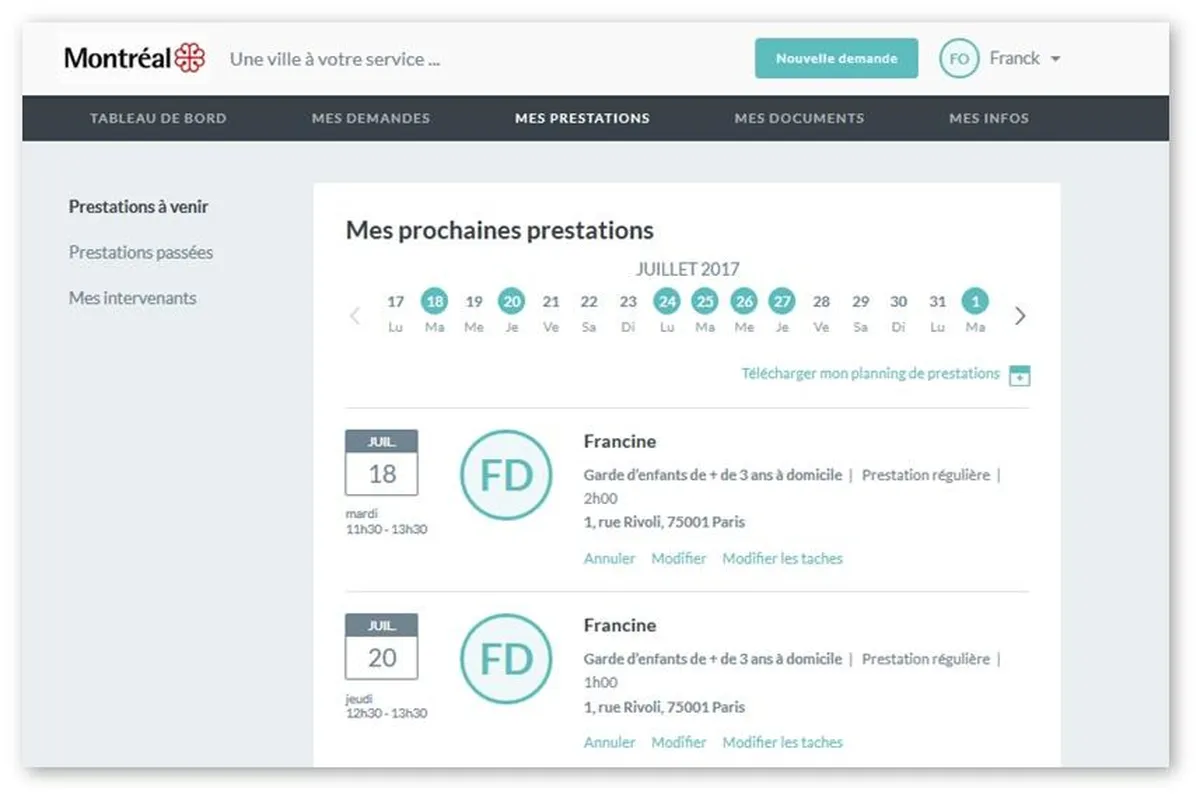
Task: Click Francine name in 18 July prestation
Action: 620,441
